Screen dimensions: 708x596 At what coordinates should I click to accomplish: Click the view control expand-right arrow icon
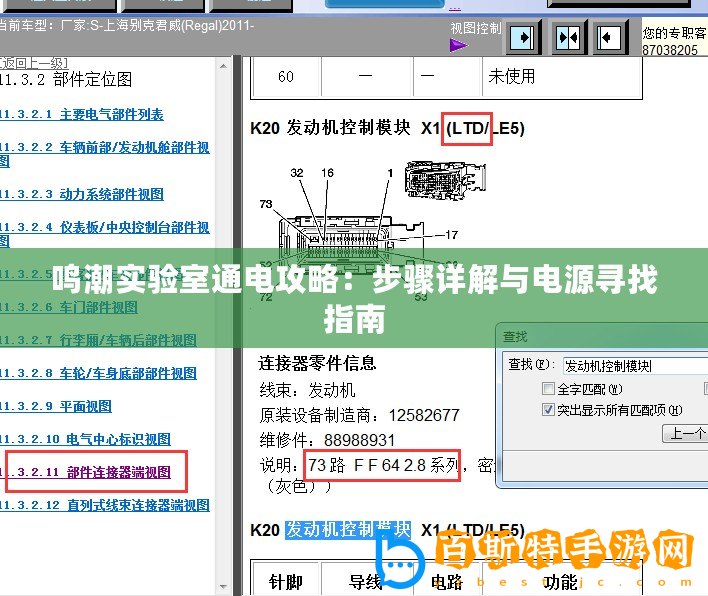coord(523,37)
